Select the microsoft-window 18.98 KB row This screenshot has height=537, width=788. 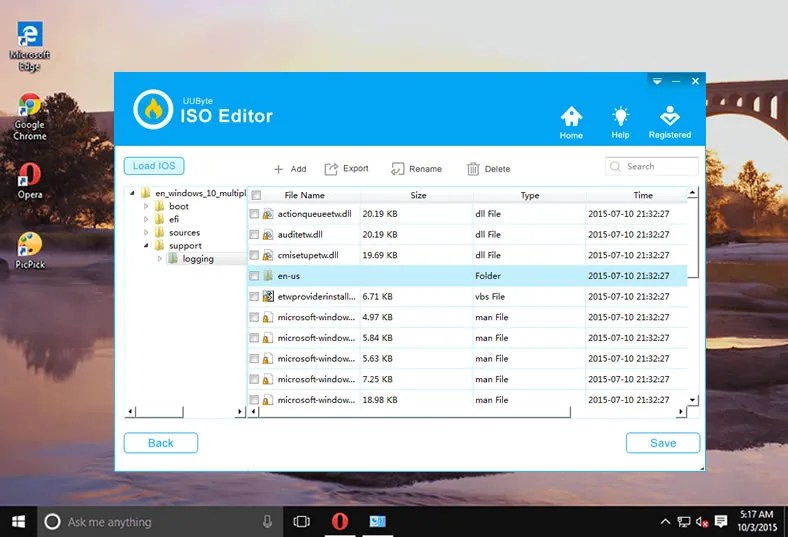point(467,400)
